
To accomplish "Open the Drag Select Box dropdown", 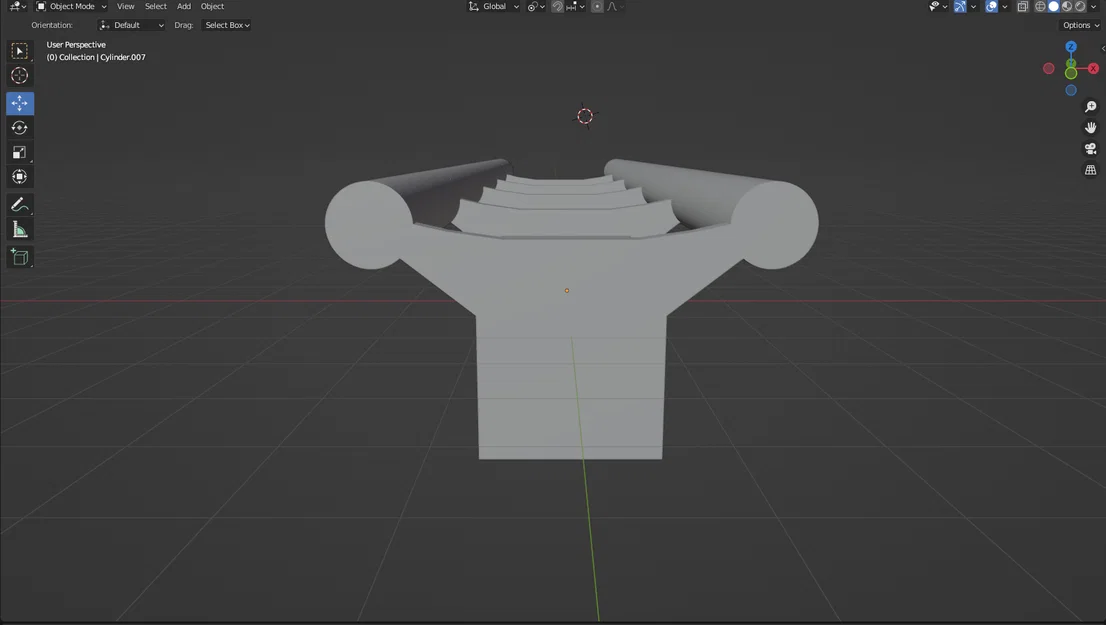I will coord(226,25).
